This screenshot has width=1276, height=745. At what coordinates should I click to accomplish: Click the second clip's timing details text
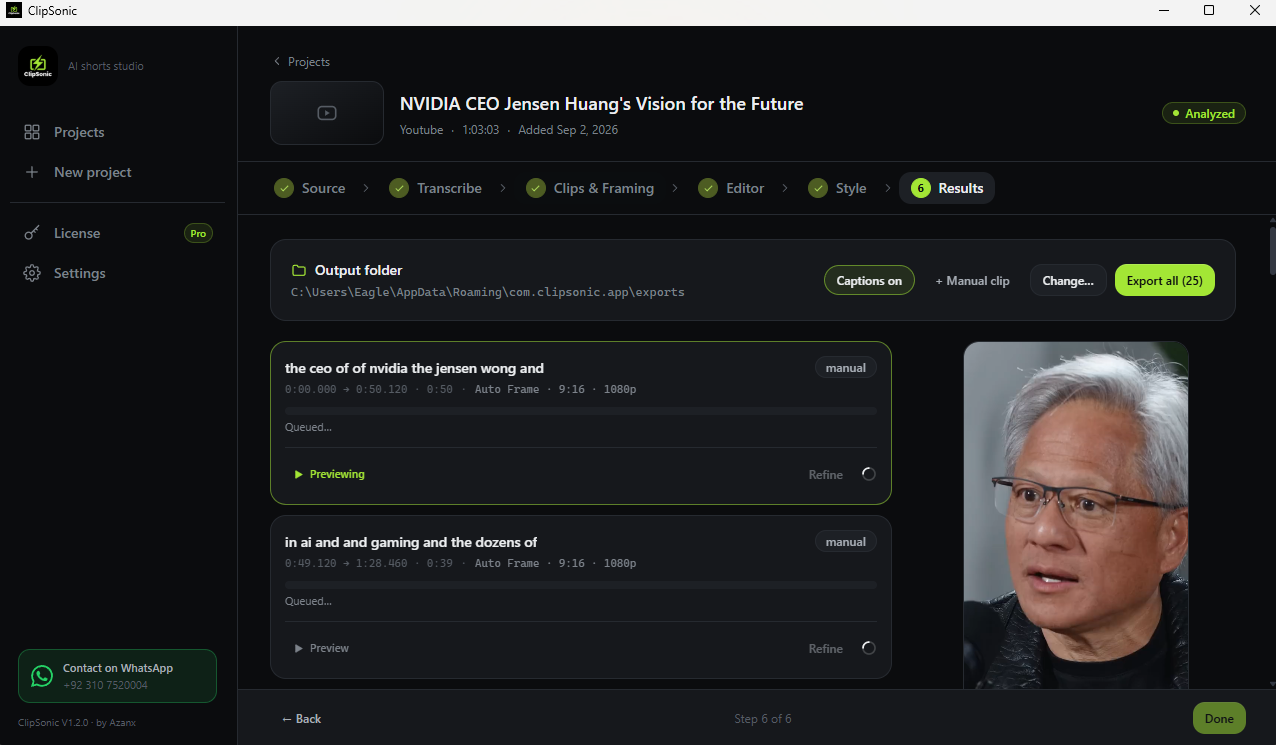point(460,563)
